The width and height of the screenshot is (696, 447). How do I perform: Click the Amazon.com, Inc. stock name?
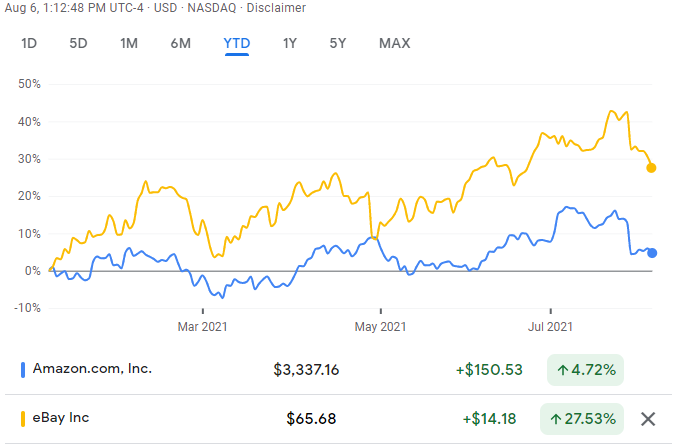click(x=92, y=369)
